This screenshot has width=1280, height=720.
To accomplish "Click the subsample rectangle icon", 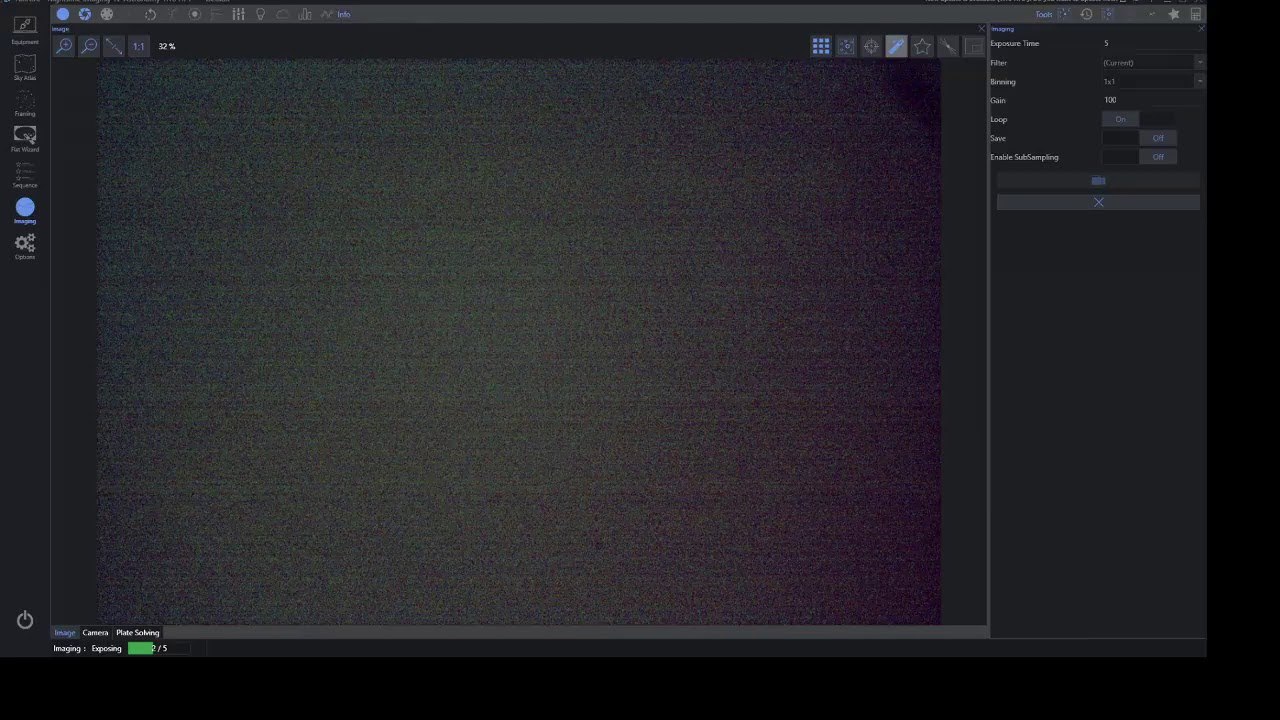I will 972,46.
